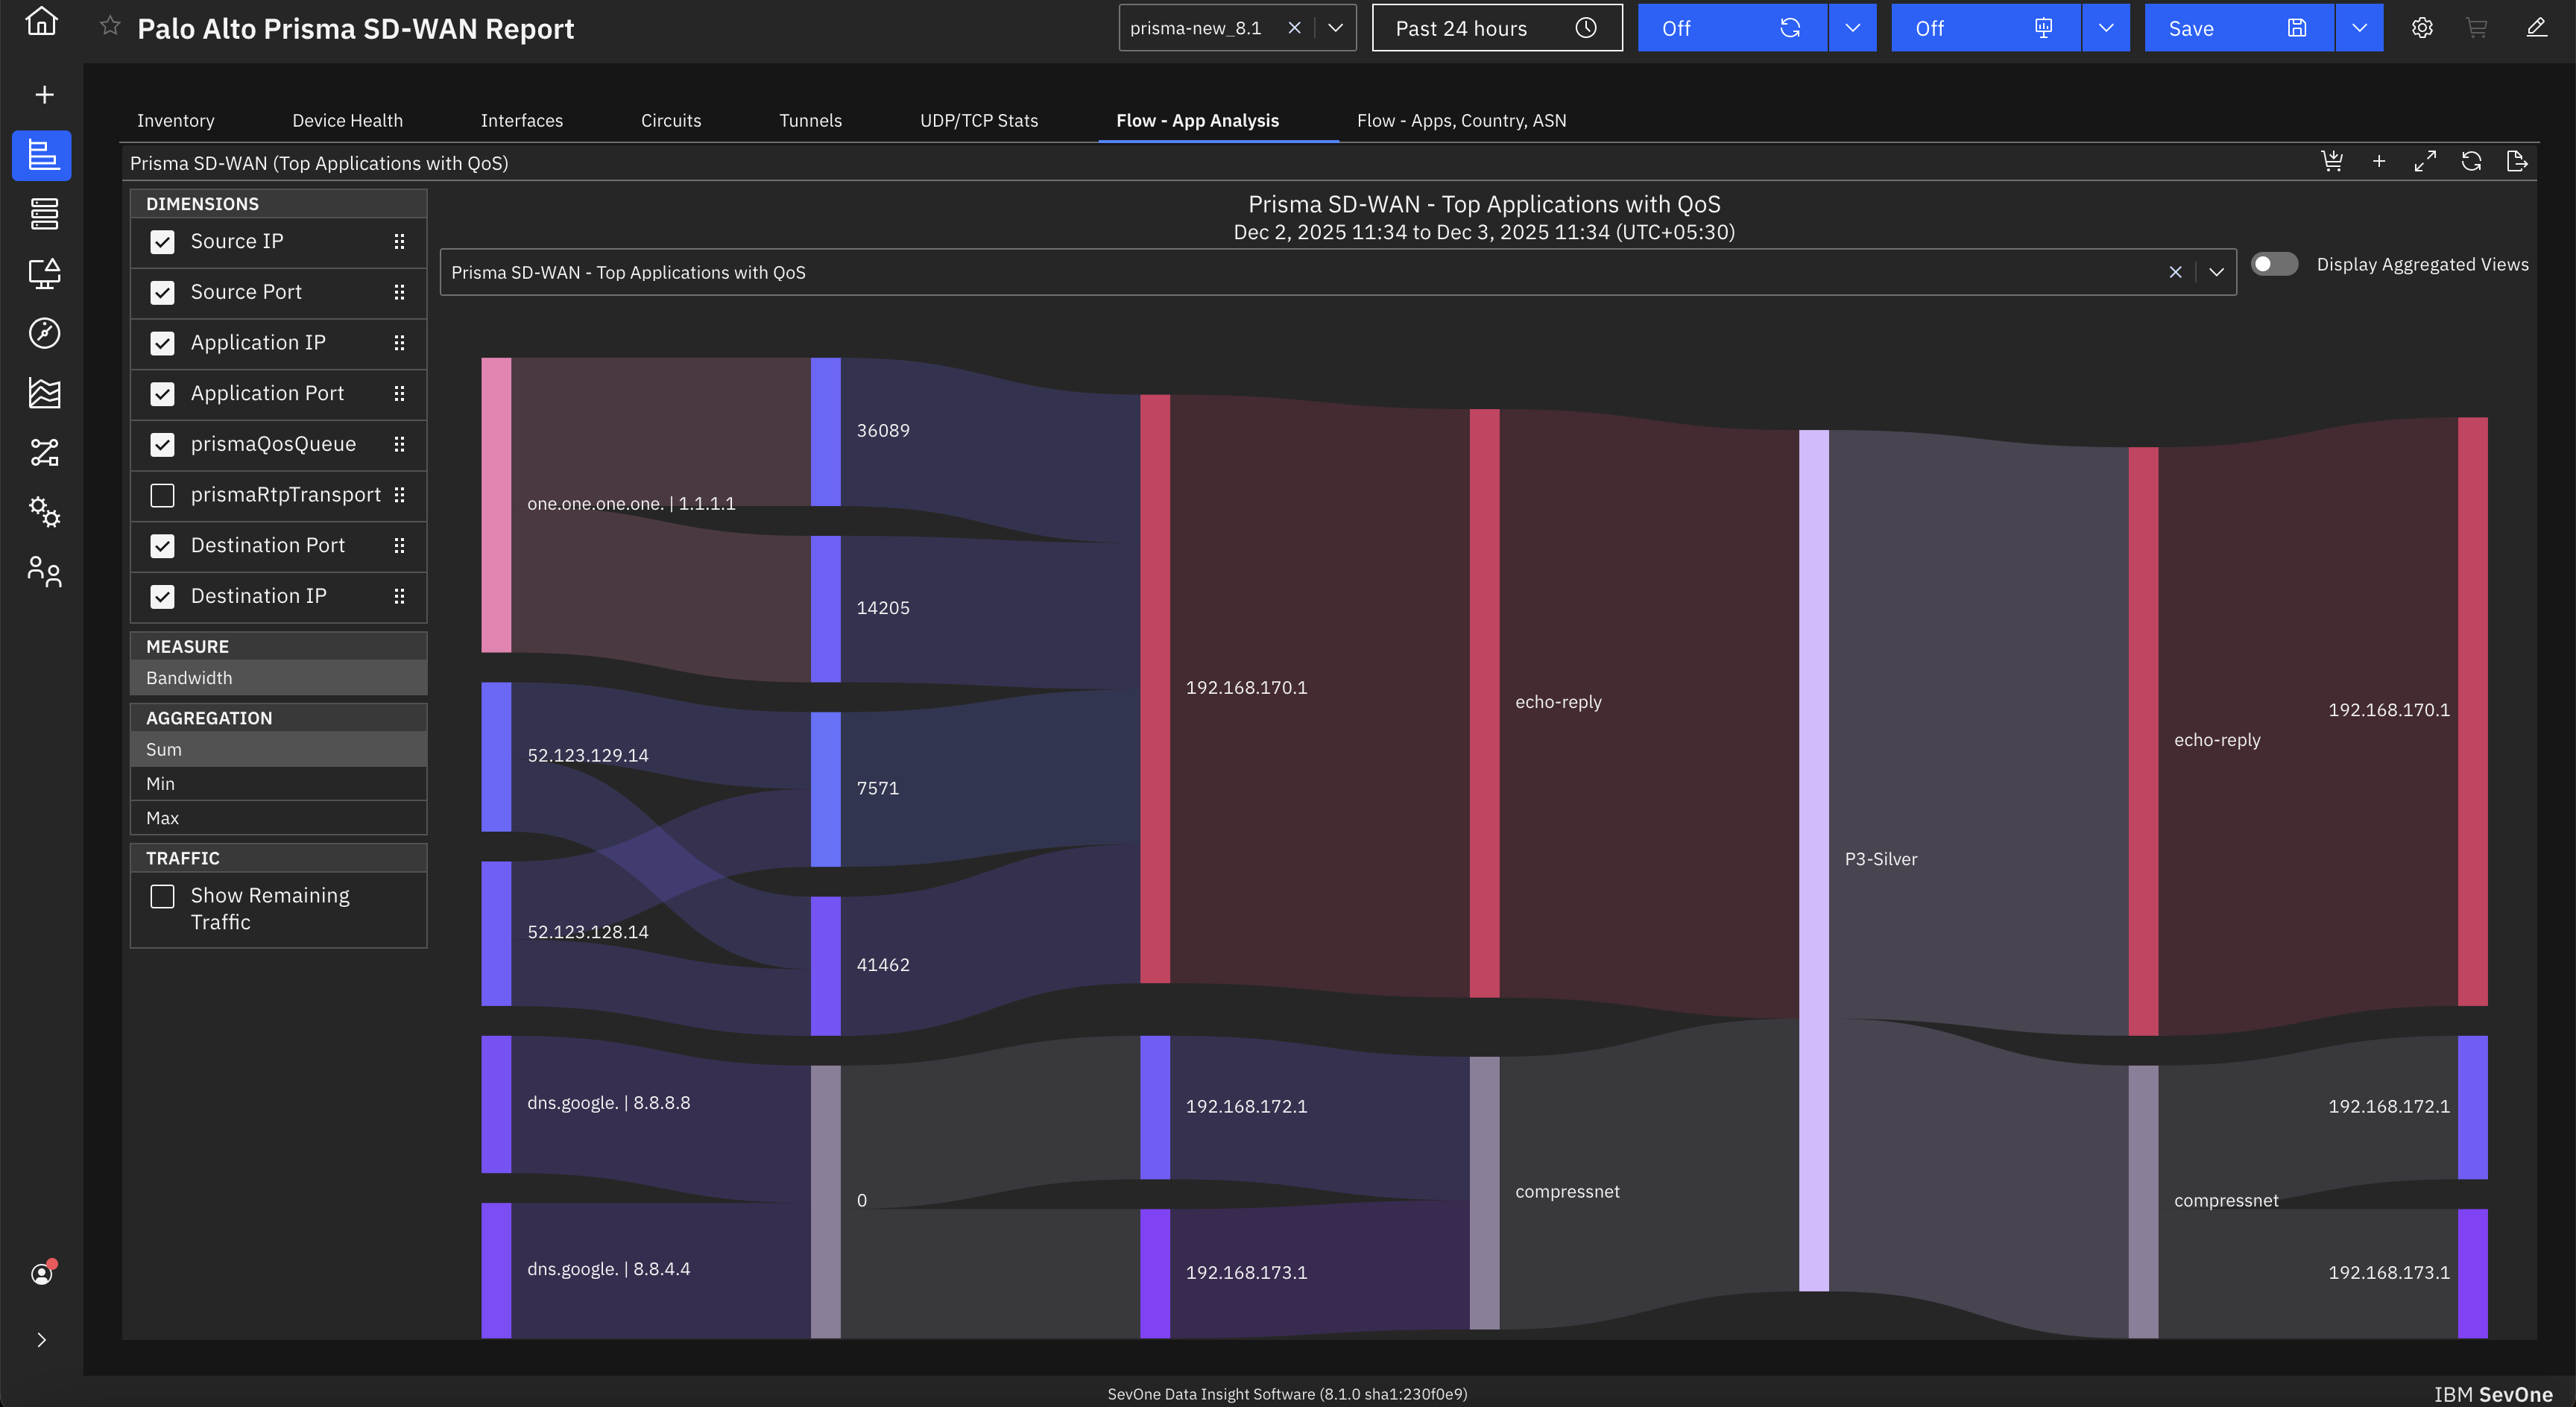This screenshot has height=1407, width=2576.
Task: Open the report settings gear
Action: coord(2421,28)
